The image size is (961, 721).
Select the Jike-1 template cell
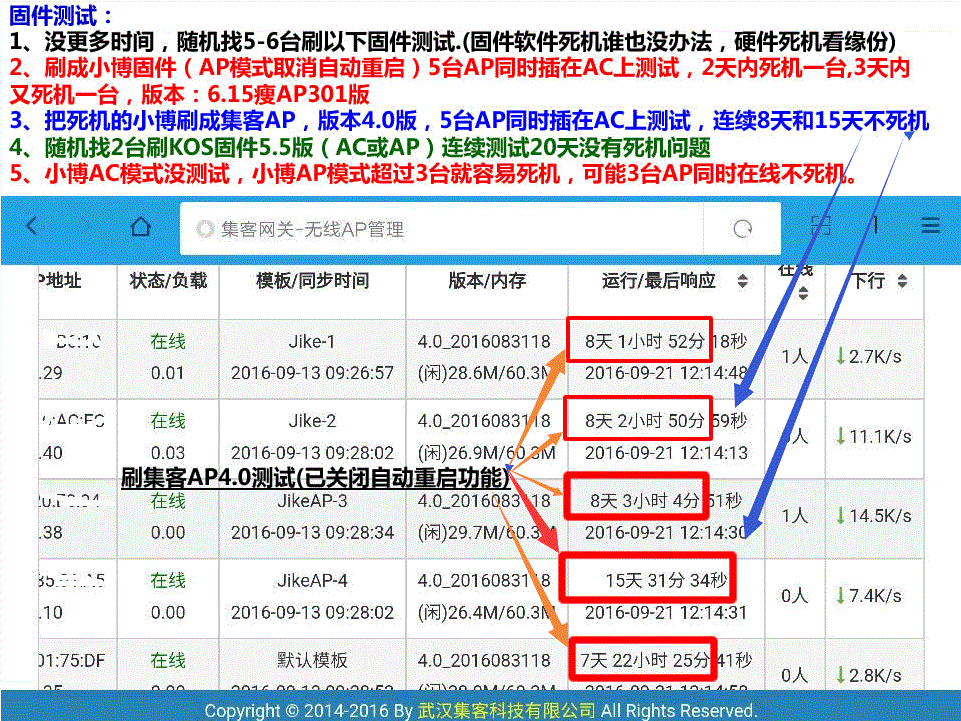[312, 341]
